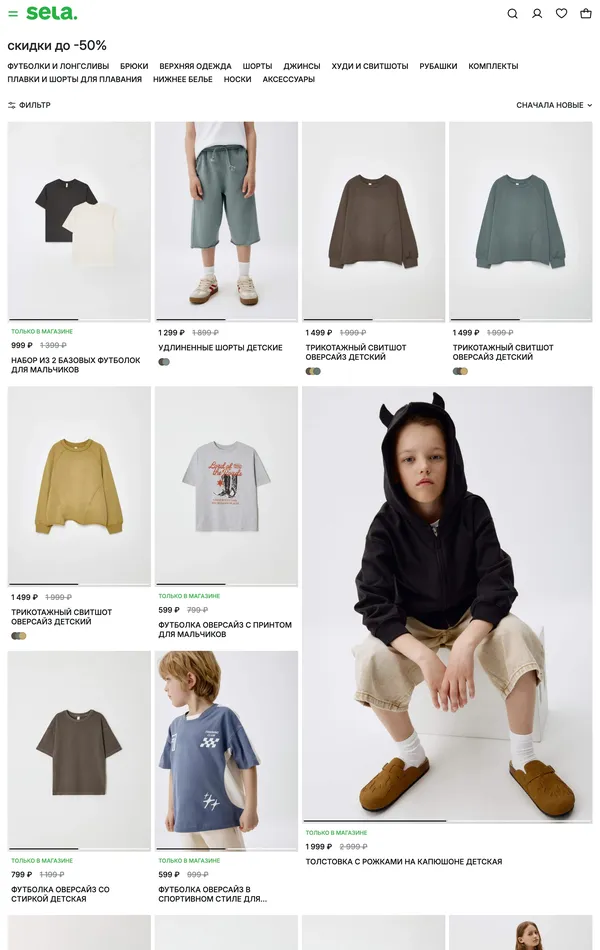Choose color swatch under mustard sweatshirt

[19, 636]
